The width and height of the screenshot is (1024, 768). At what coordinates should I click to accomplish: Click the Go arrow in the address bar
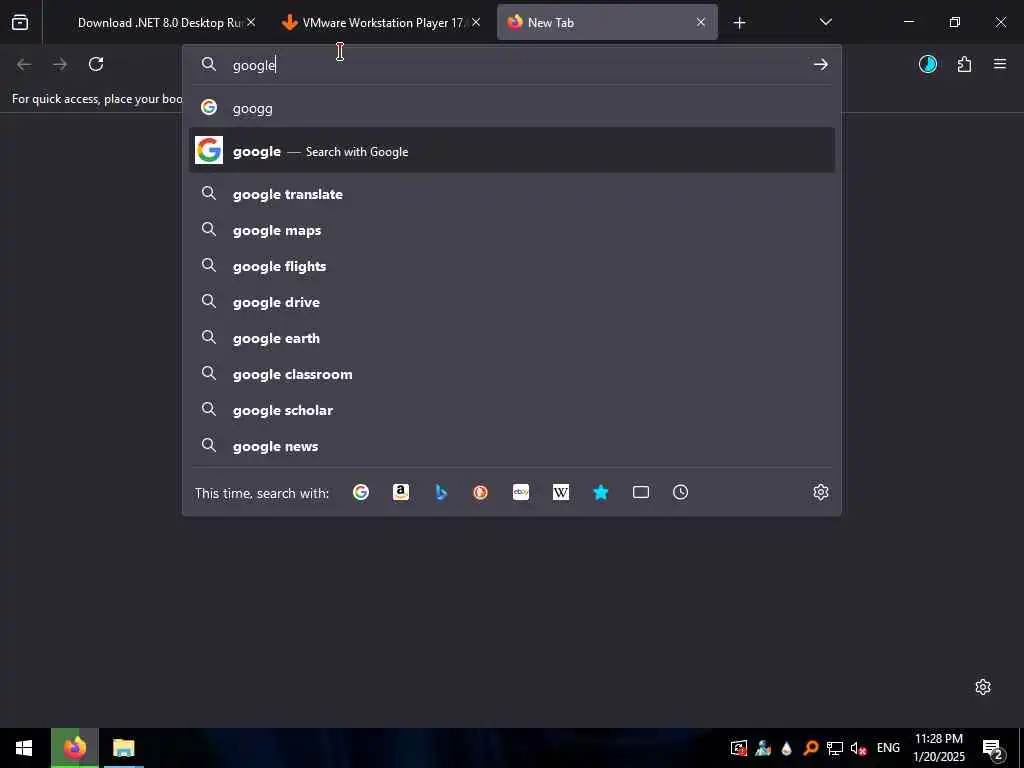click(x=820, y=64)
